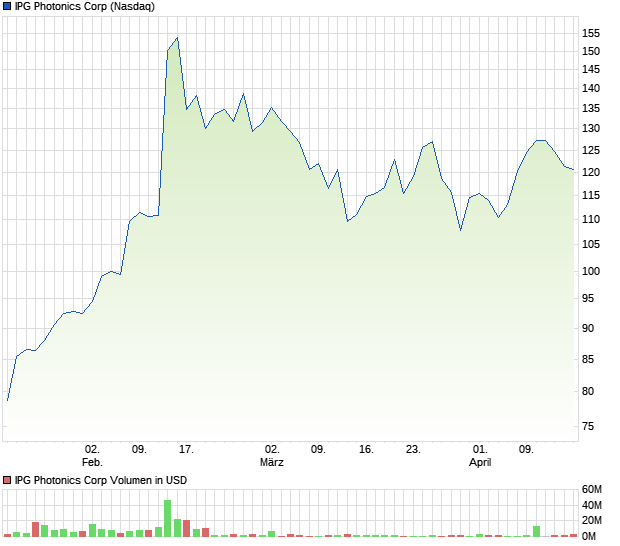Click the '02.' date label above März
The height and width of the screenshot is (546, 620).
[x=272, y=450]
